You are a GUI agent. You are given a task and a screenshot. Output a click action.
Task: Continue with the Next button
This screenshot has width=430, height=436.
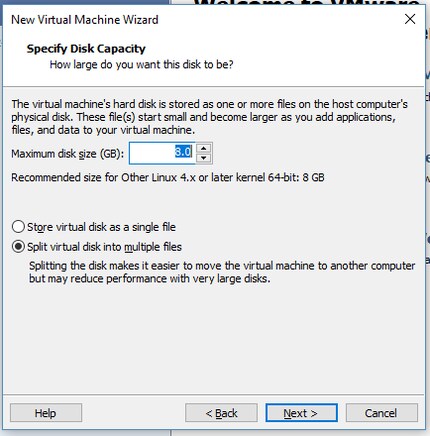pos(301,413)
